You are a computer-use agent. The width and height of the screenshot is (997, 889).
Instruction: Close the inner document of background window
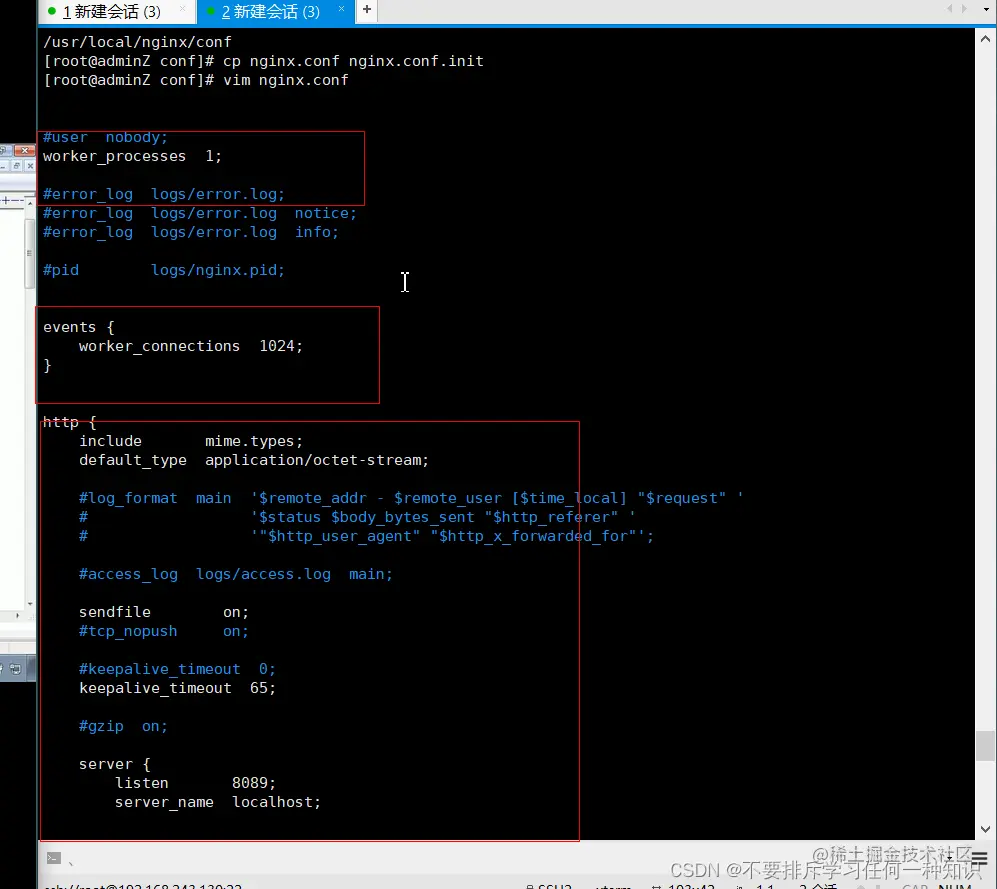pos(30,166)
